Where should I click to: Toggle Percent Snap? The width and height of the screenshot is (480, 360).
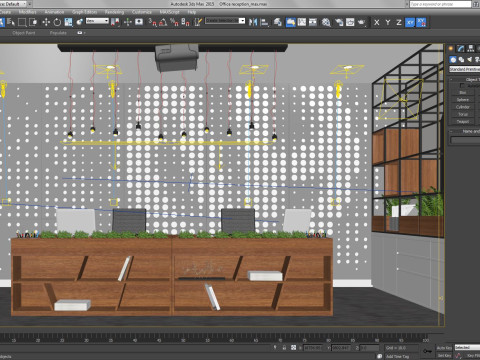174,22
